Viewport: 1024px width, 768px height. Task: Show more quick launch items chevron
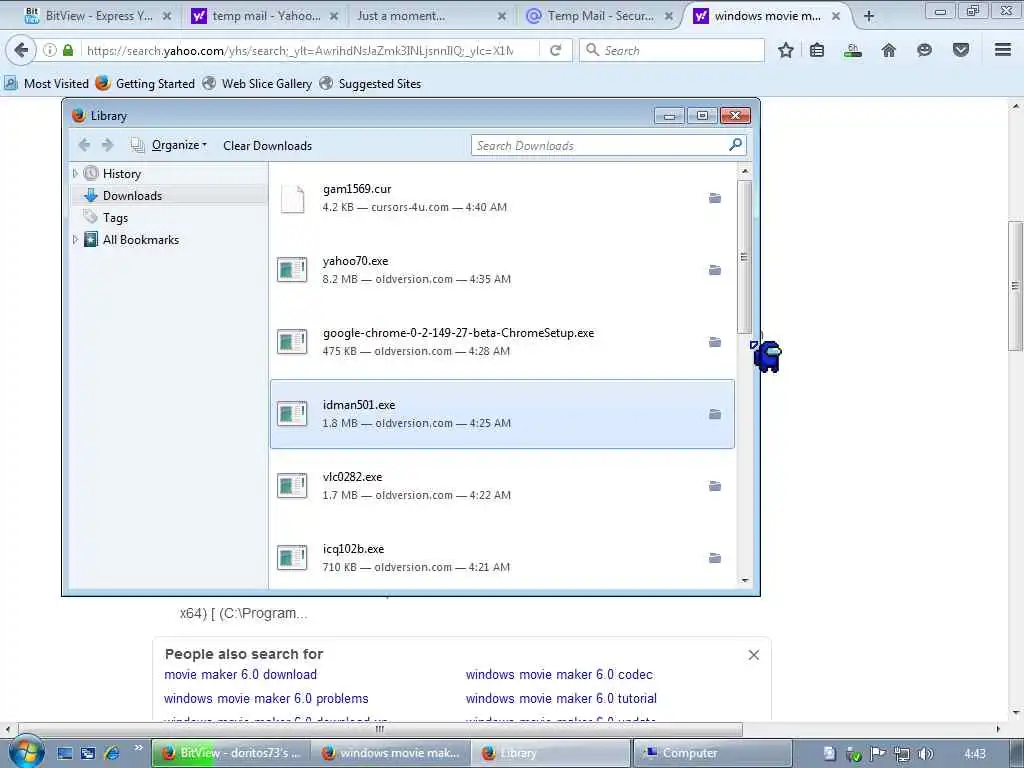[138, 748]
